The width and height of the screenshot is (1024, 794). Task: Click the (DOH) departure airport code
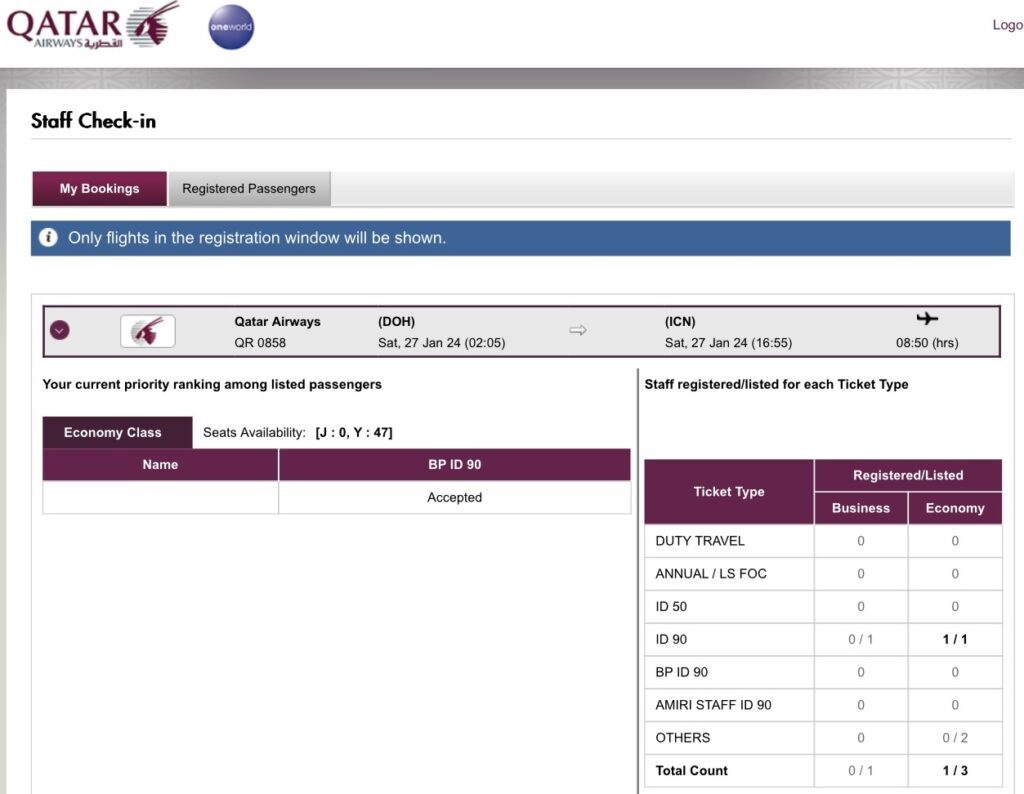pos(396,322)
